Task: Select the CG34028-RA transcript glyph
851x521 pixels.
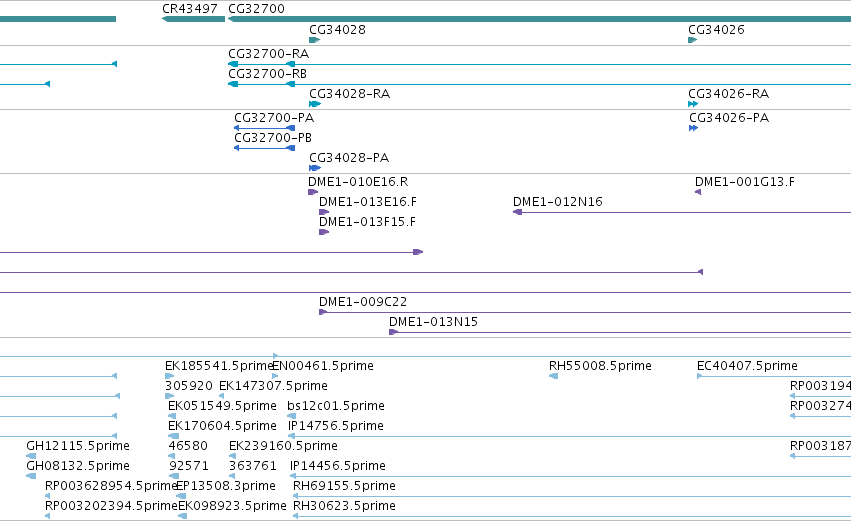Action: (315, 104)
